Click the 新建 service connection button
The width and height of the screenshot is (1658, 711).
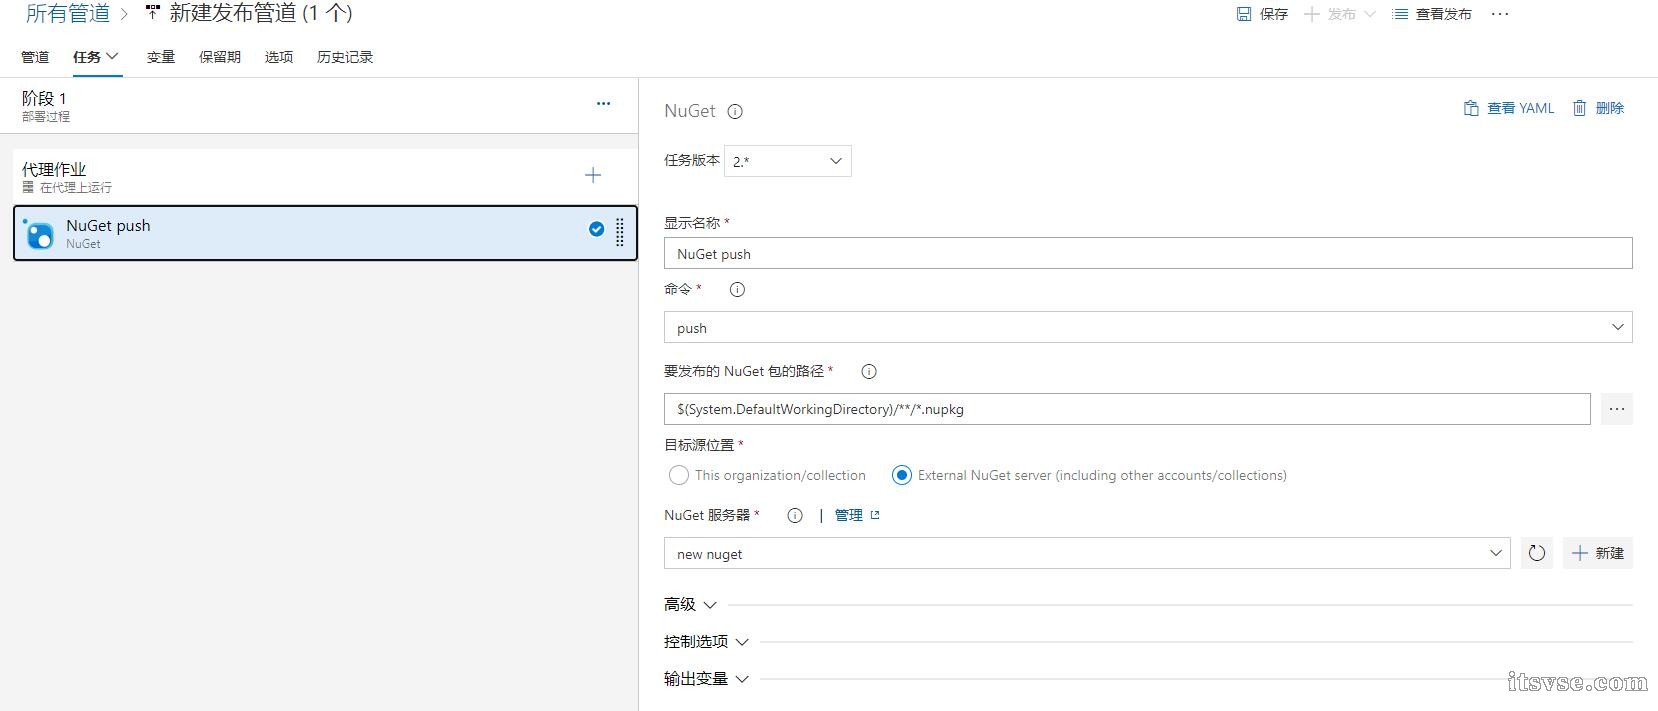(x=1598, y=553)
